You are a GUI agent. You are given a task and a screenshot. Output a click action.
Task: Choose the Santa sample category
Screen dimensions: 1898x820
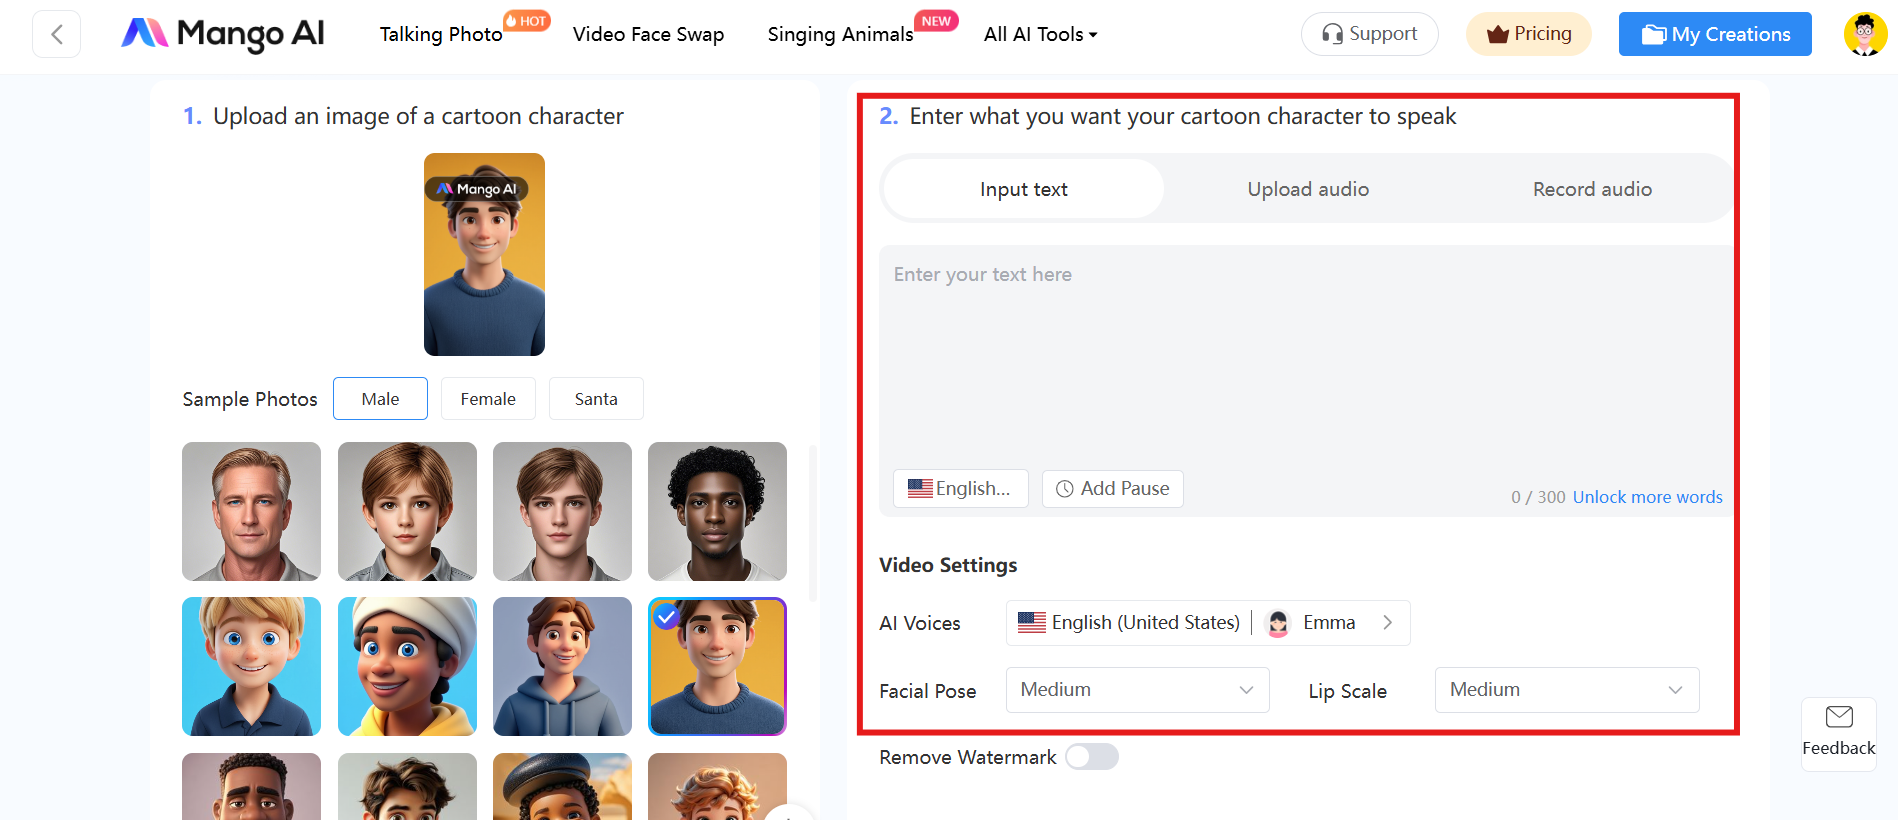tap(596, 399)
